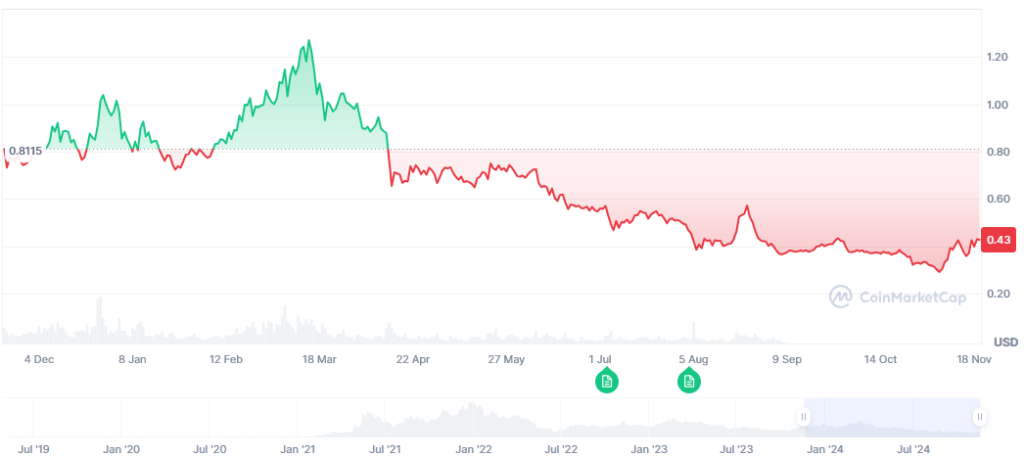This screenshot has height=456, width=1024.
Task: Click the left range slider handle
Action: click(803, 416)
